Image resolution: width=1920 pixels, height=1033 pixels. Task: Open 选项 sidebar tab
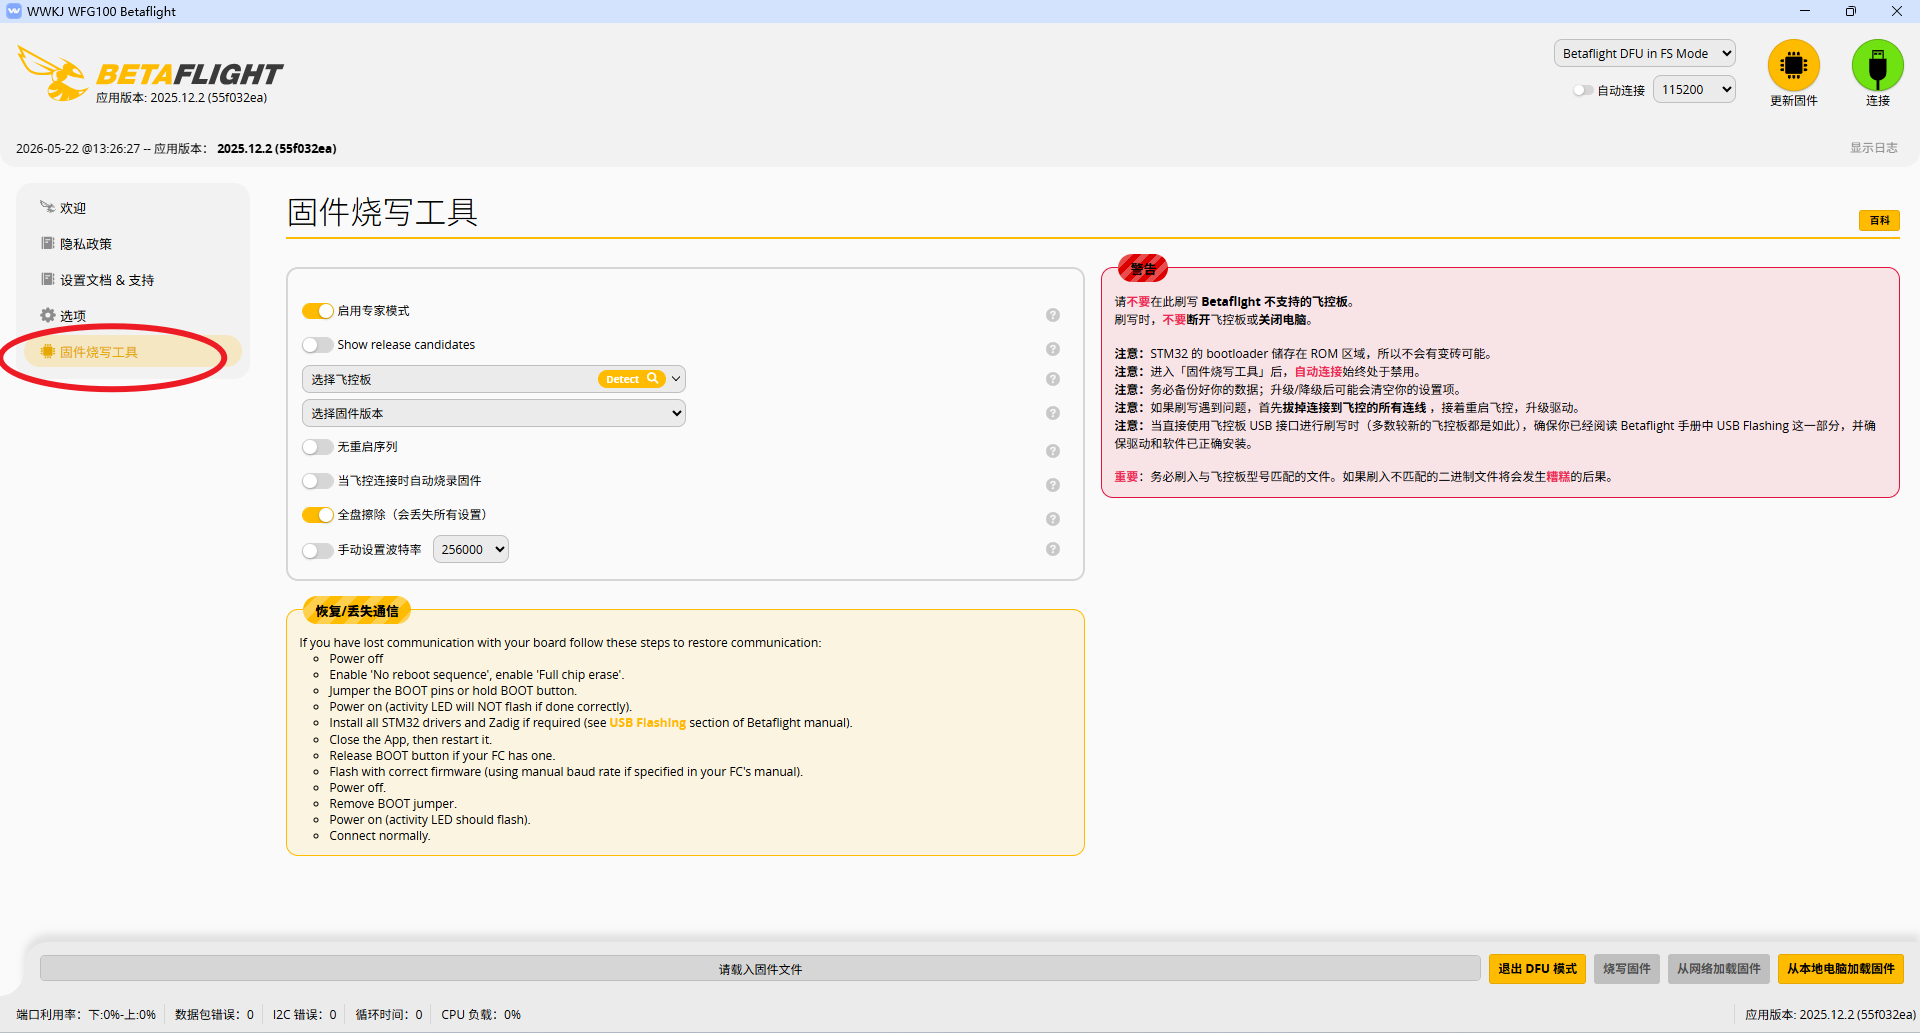click(133, 315)
